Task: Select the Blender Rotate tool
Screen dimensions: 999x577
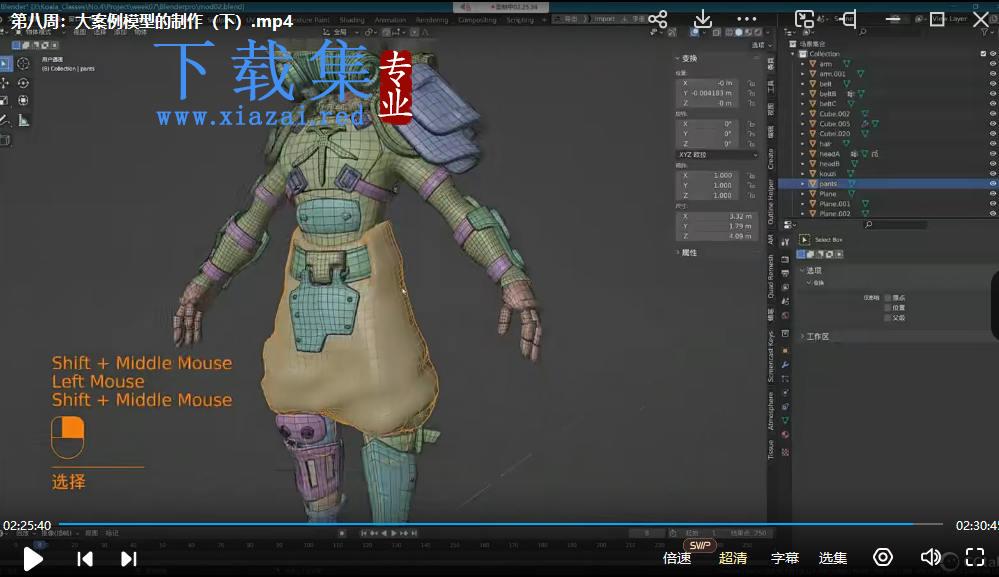Action: pyautogui.click(x=23, y=83)
